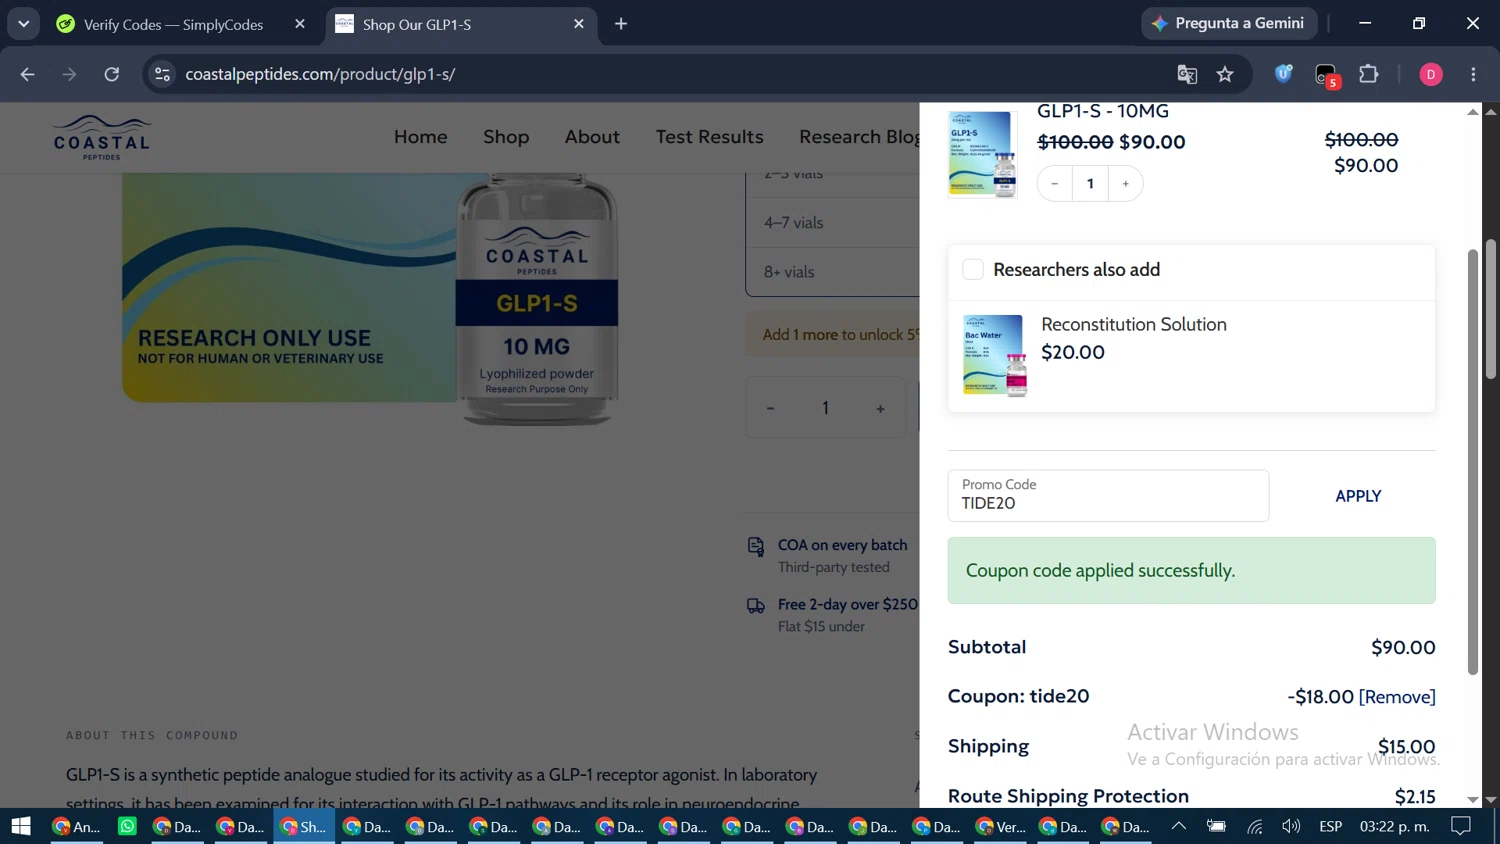Image resolution: width=1500 pixels, height=844 pixels.
Task: Click the Reconstitution Solution product name
Action: [1134, 324]
